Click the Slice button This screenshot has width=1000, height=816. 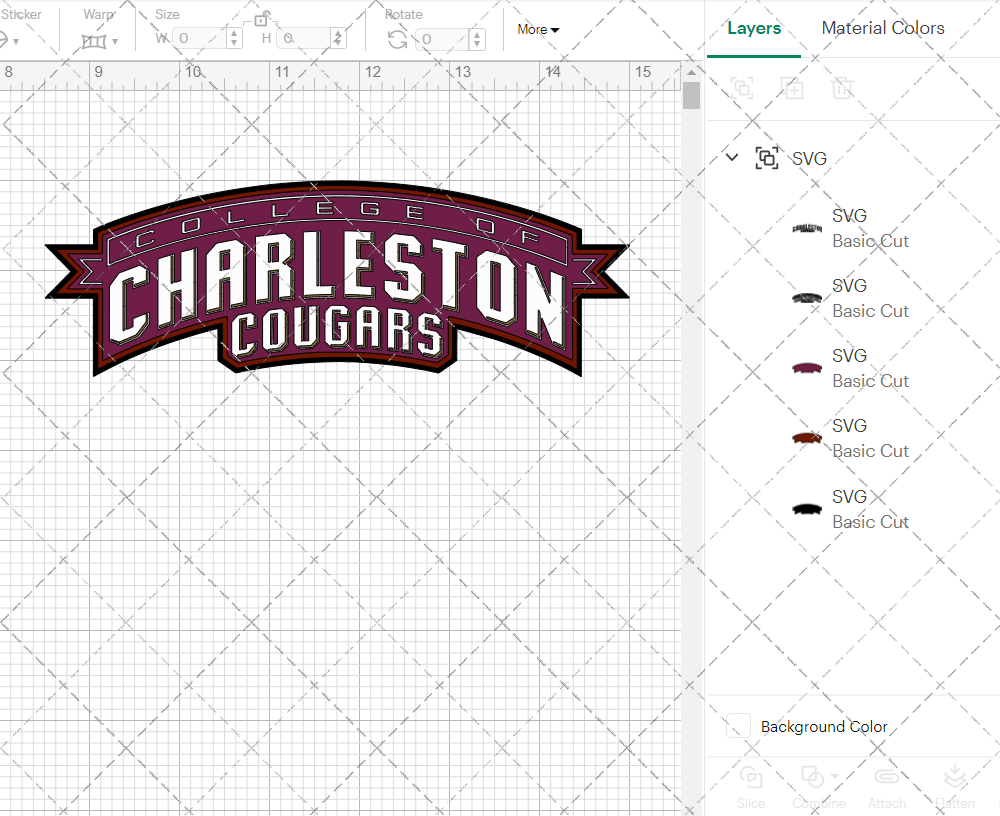pyautogui.click(x=751, y=788)
